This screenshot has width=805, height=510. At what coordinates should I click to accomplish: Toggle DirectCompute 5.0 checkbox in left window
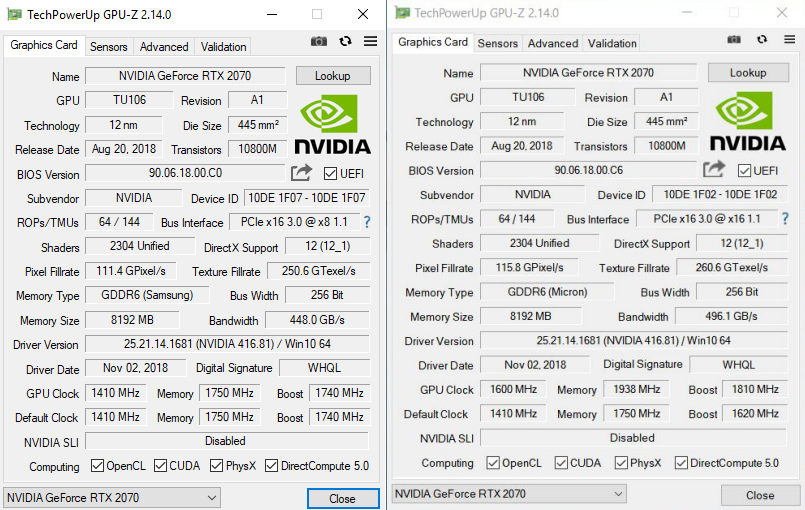[x=272, y=465]
